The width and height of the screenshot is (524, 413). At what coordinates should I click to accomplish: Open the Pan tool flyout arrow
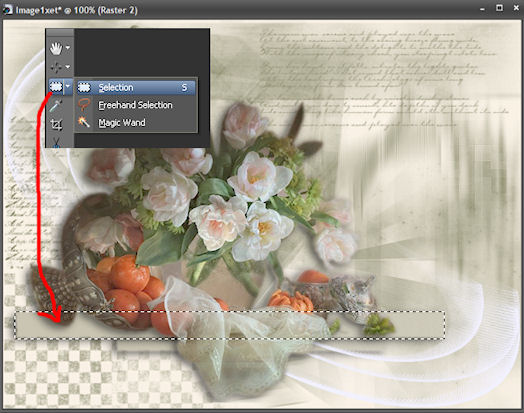(68, 48)
